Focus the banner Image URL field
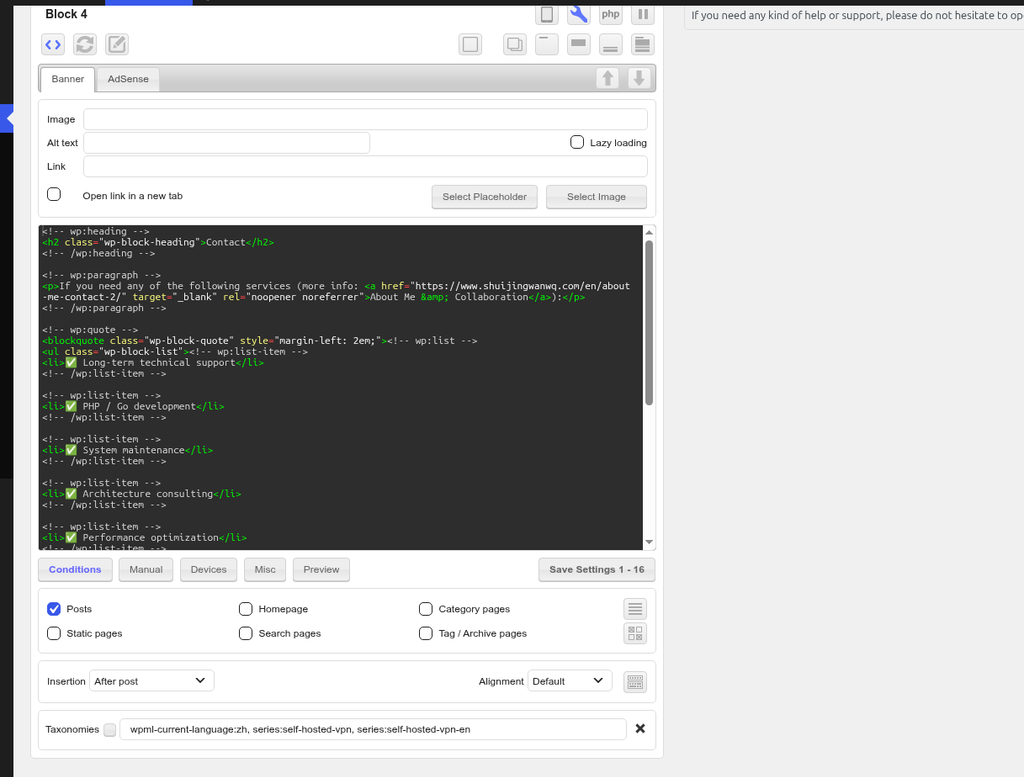 [x=366, y=119]
